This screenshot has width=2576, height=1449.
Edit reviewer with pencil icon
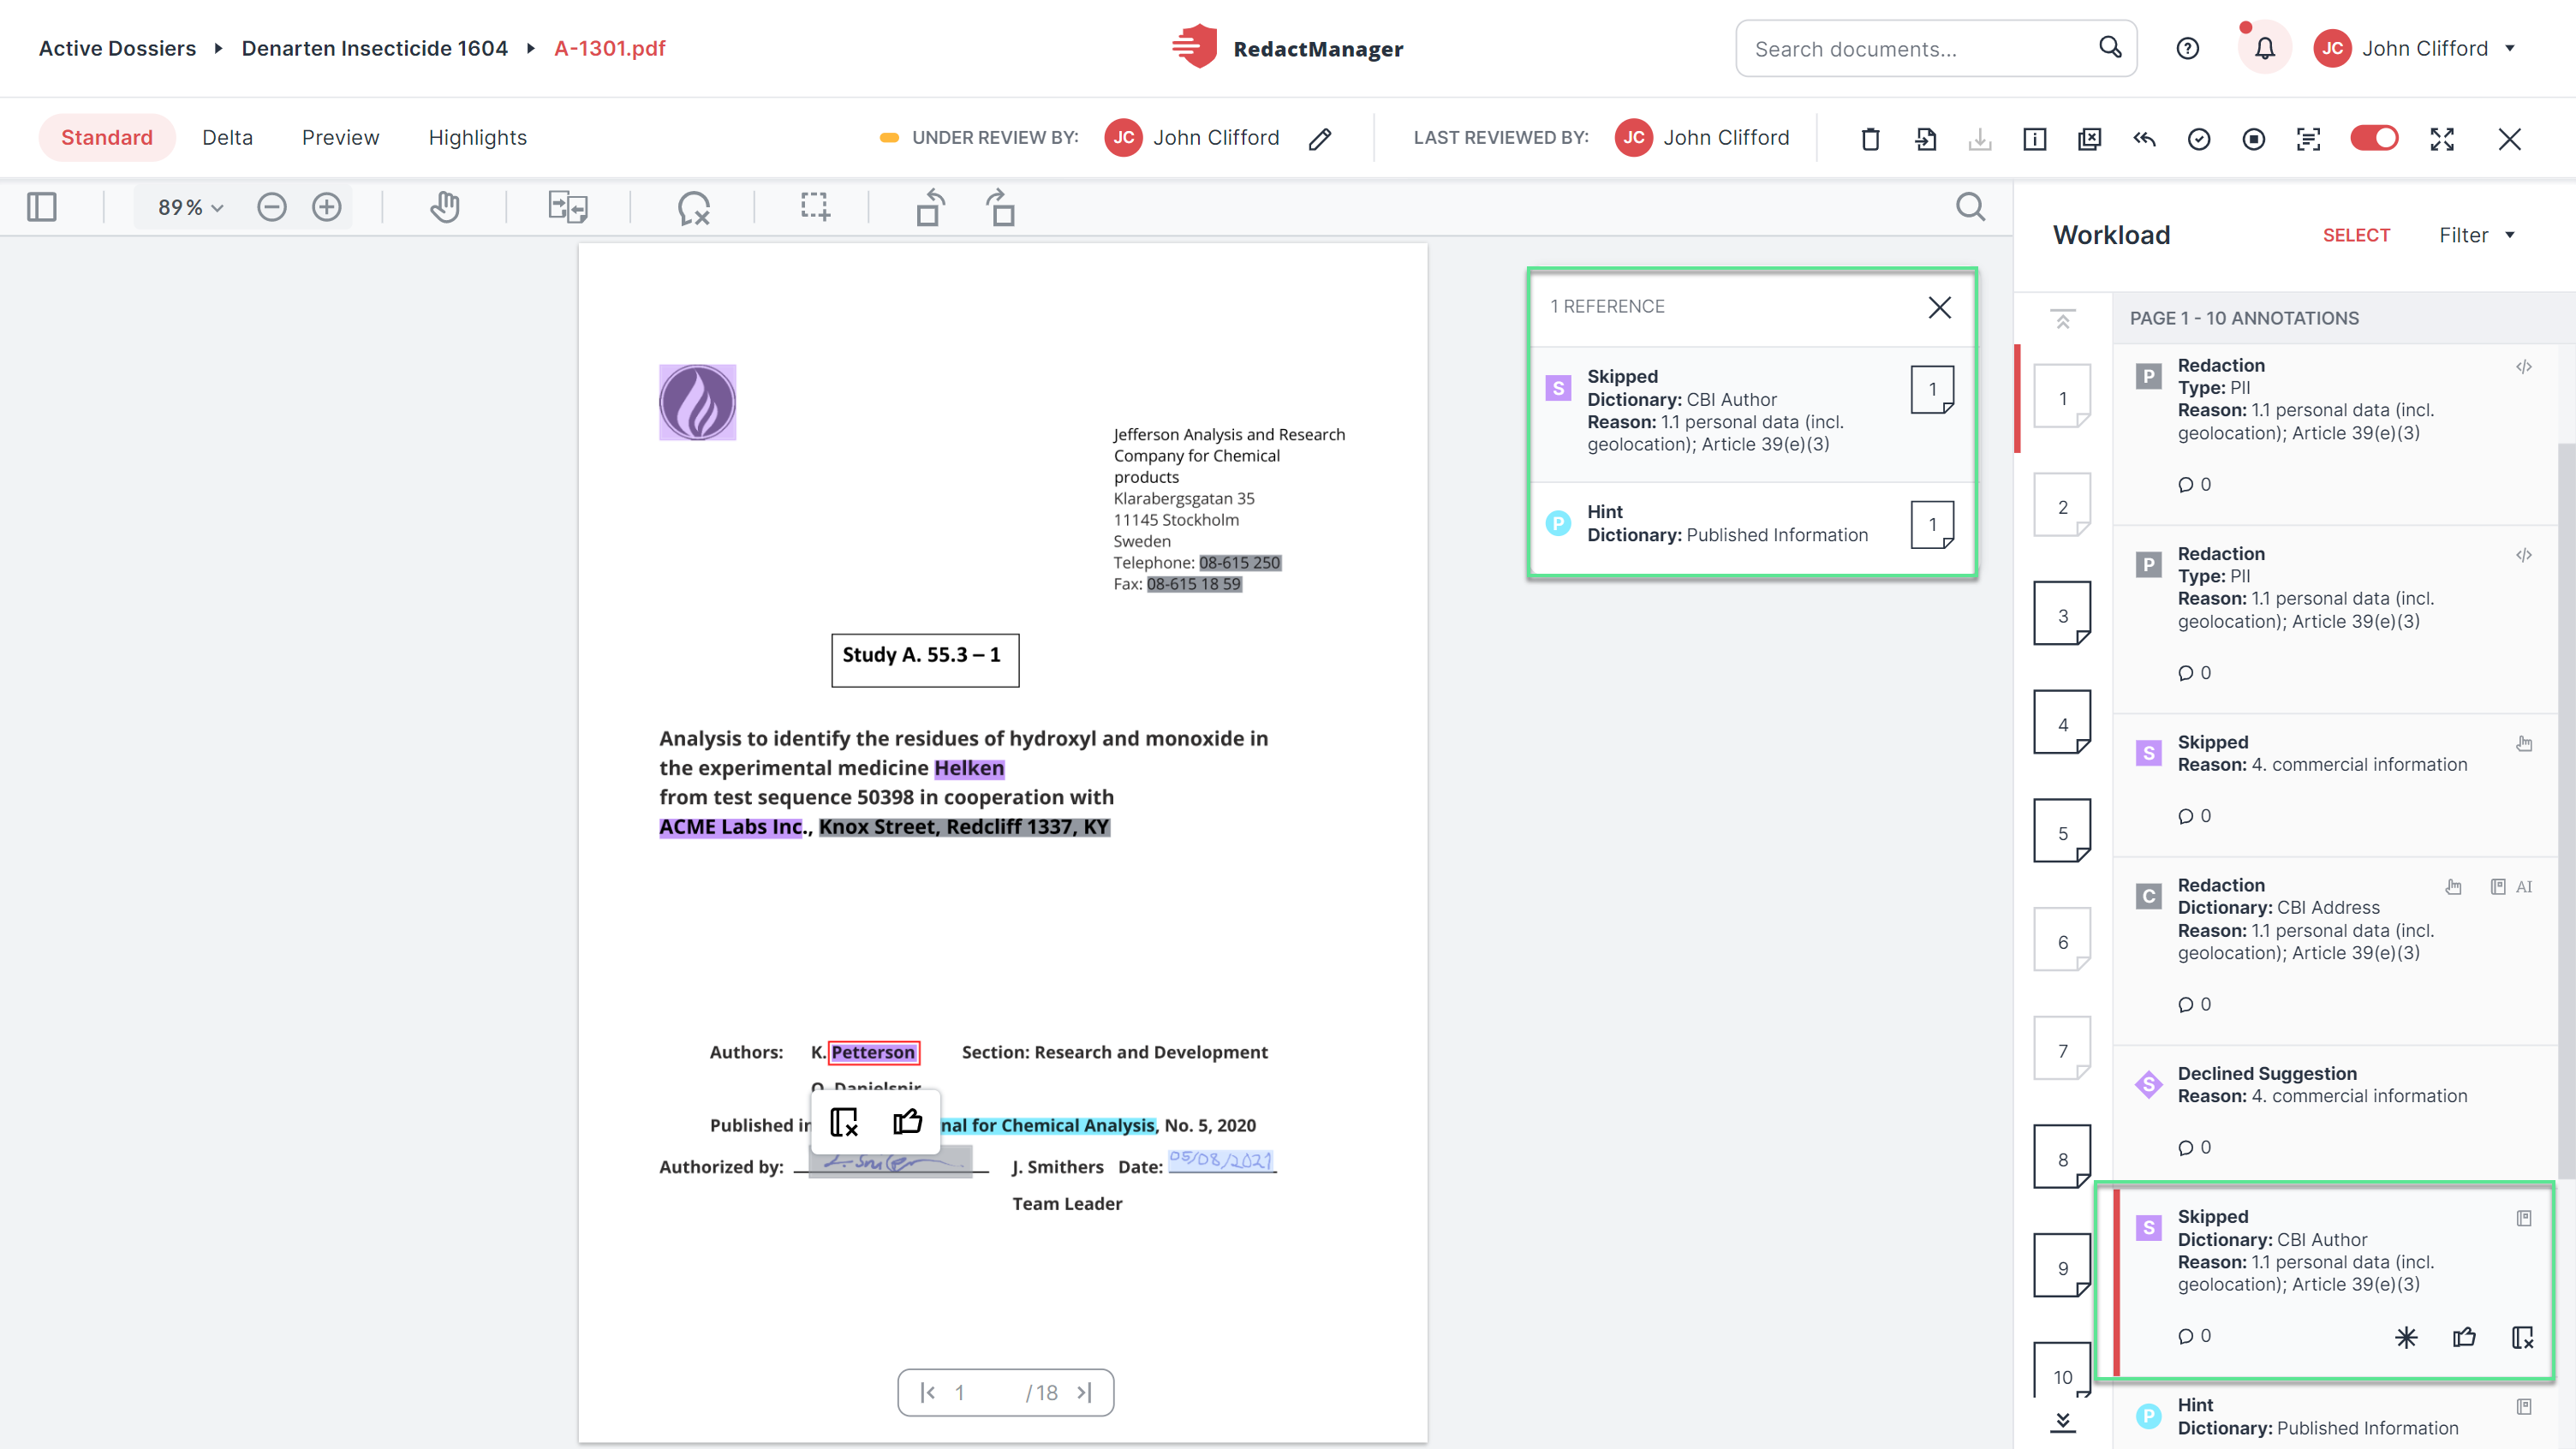(x=1320, y=138)
